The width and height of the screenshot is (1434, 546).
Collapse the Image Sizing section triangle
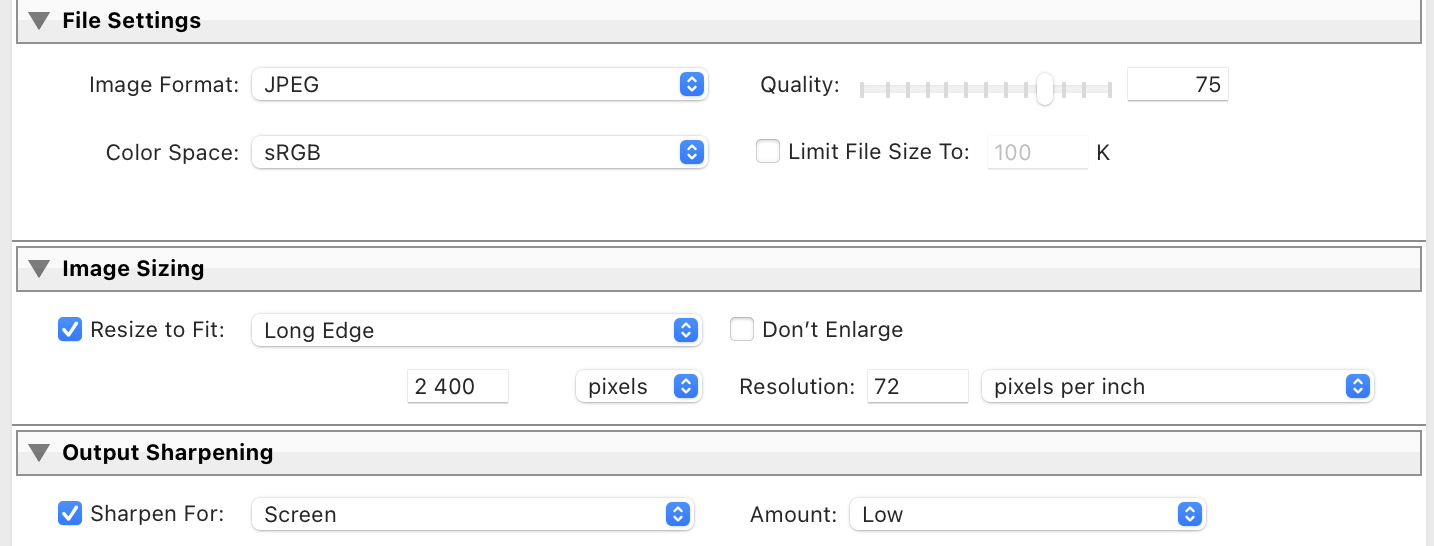click(x=39, y=268)
